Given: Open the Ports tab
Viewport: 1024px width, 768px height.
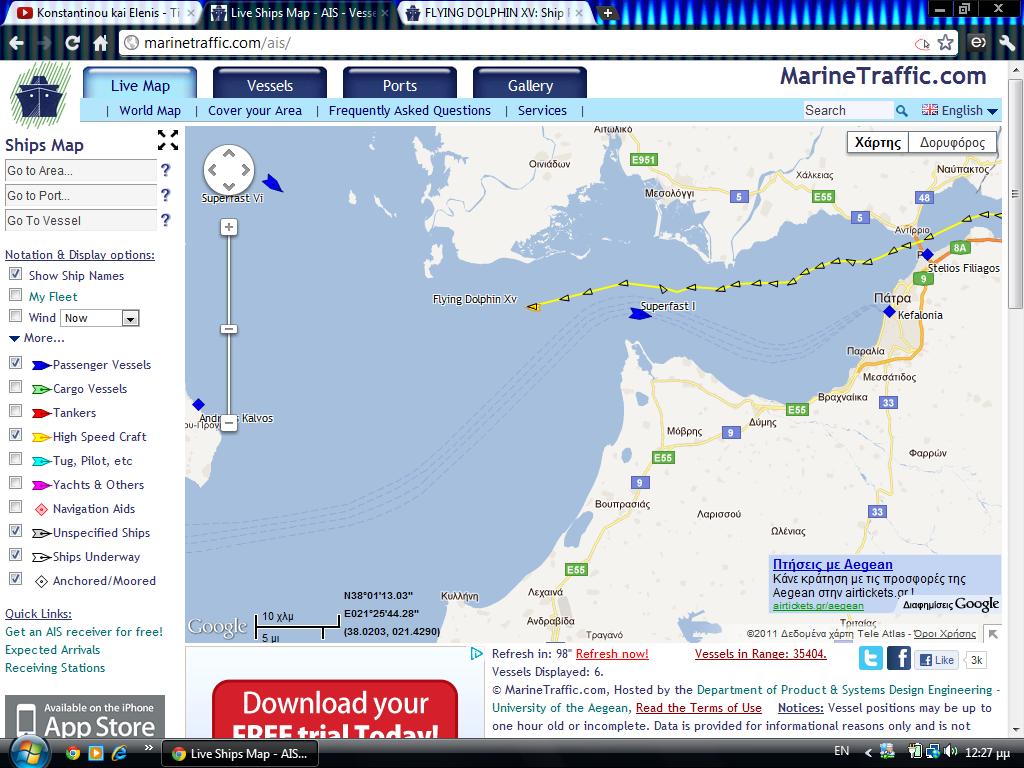Looking at the screenshot, I should tap(400, 85).
